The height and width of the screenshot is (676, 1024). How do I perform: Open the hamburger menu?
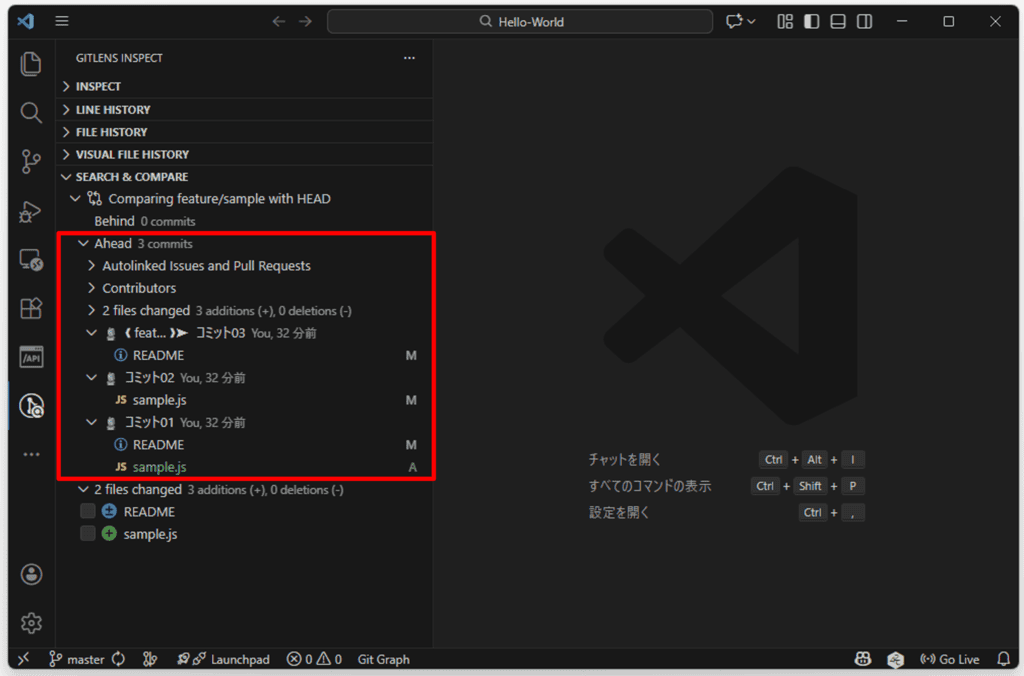pyautogui.click(x=62, y=21)
